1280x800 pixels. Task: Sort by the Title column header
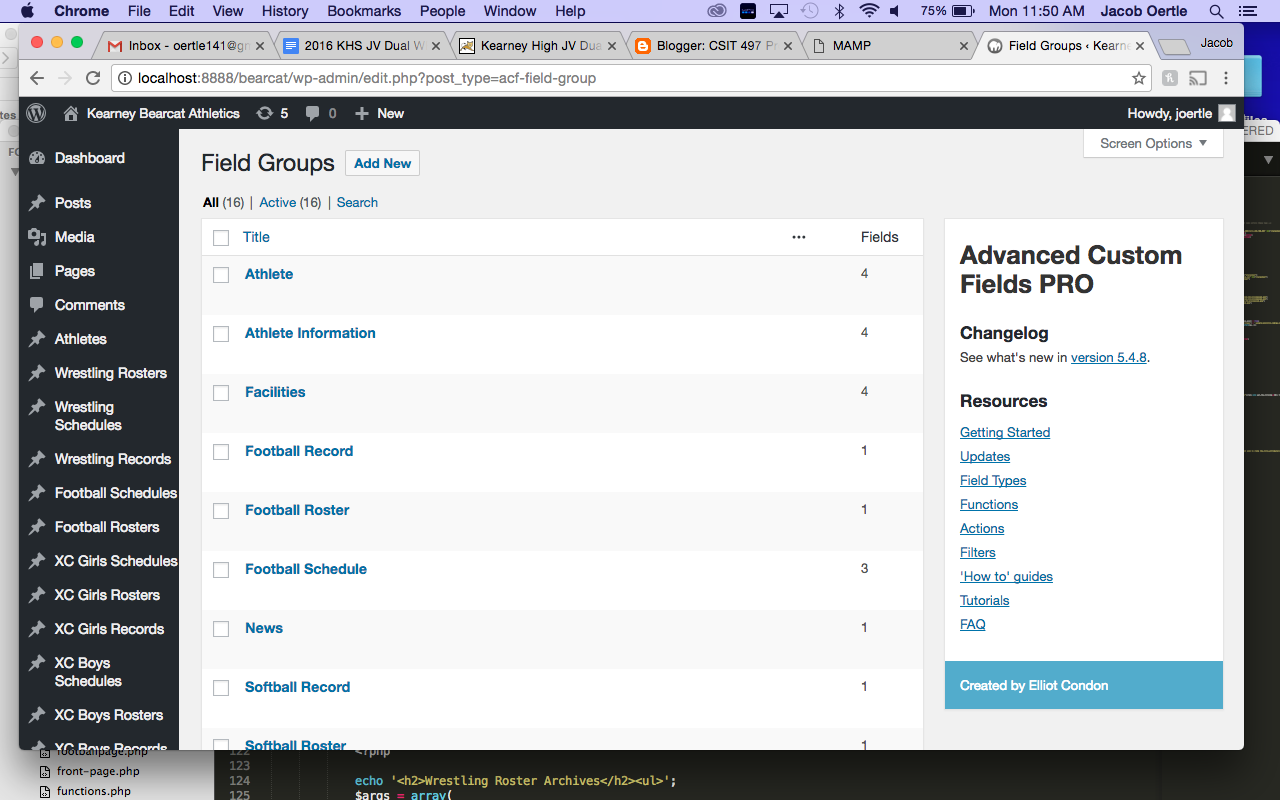tap(256, 237)
